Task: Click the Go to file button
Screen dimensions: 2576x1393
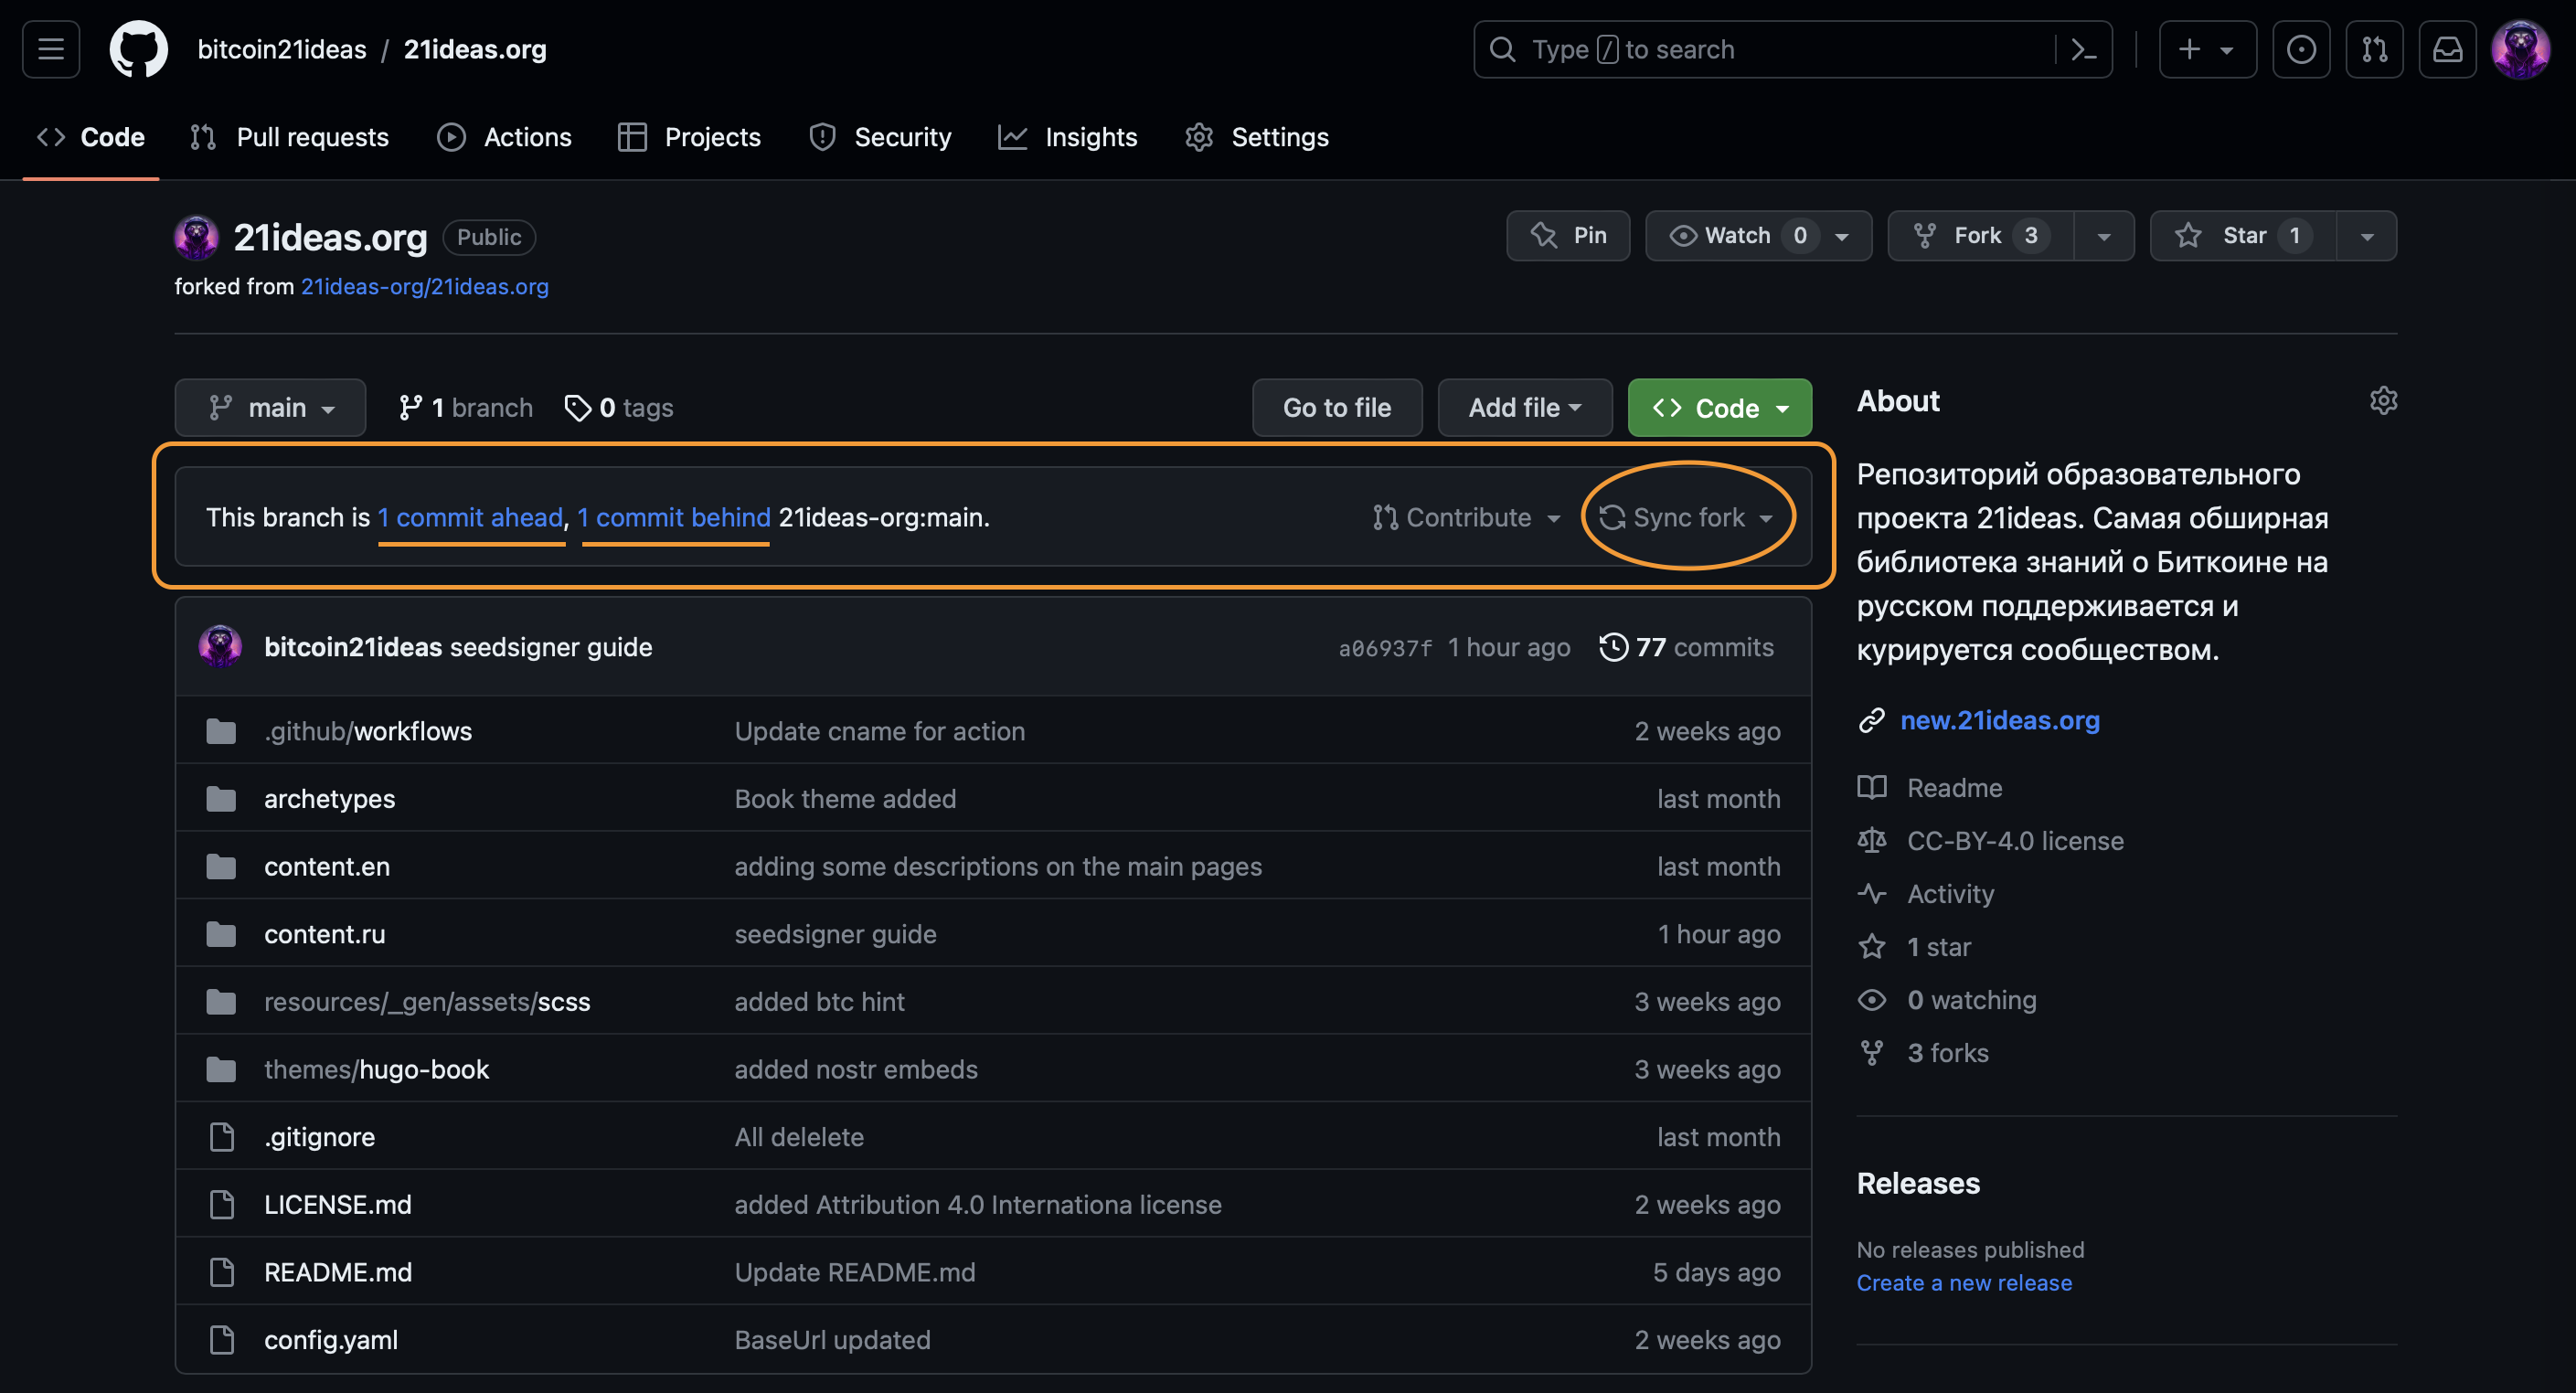Action: [x=1336, y=408]
